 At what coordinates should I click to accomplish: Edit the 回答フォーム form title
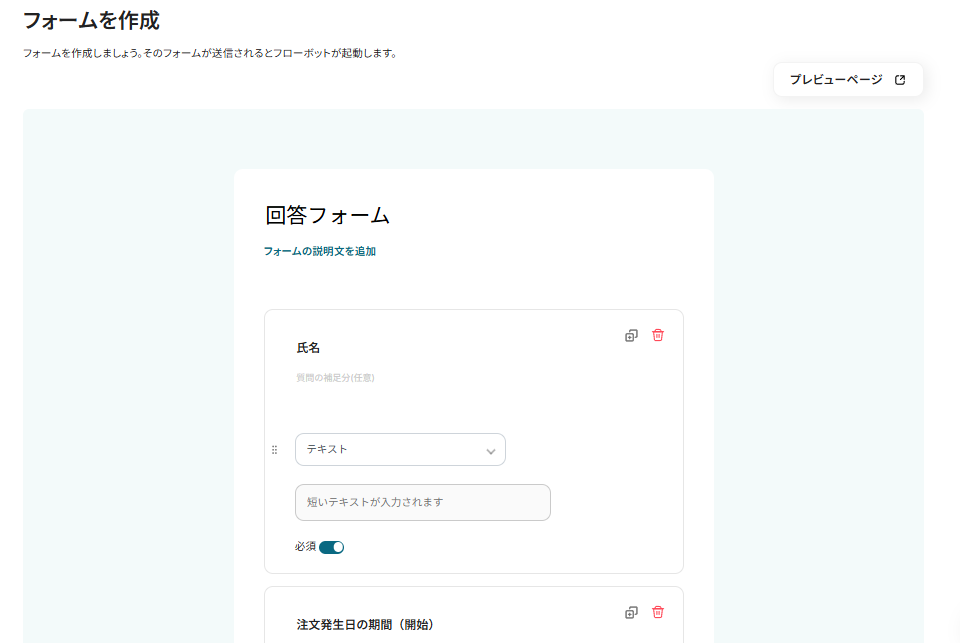pos(327,216)
